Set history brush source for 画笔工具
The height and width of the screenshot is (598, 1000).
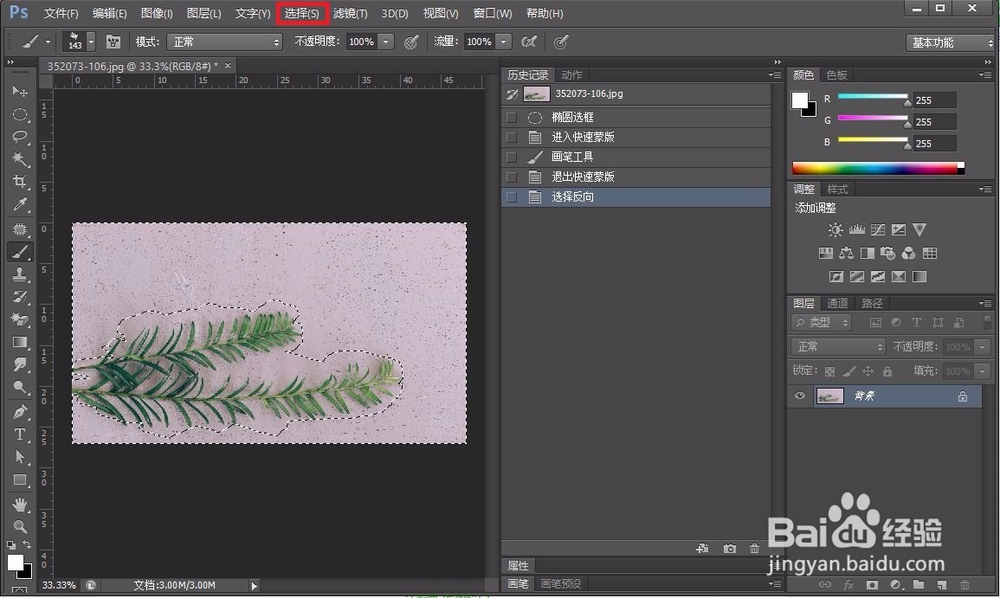tap(511, 157)
